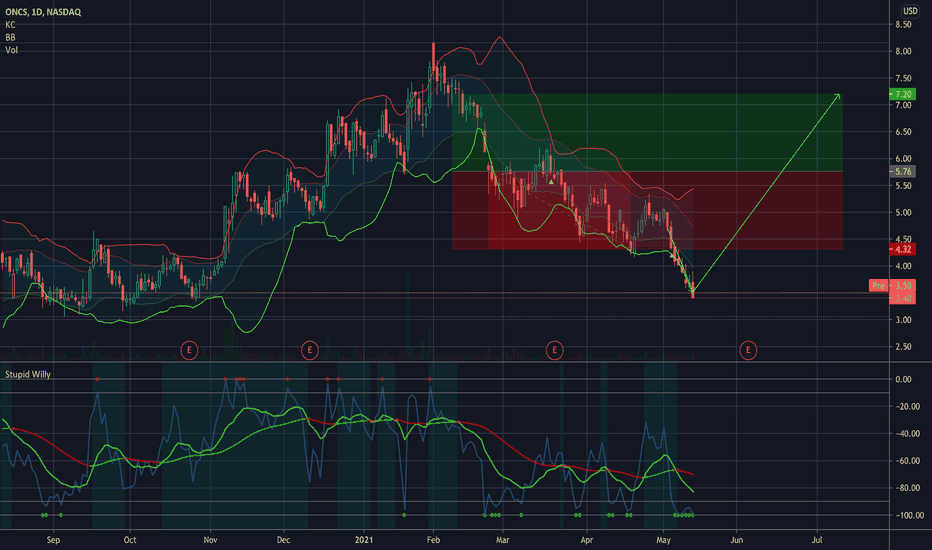Click the Oct label on time axis

[x=130, y=540]
